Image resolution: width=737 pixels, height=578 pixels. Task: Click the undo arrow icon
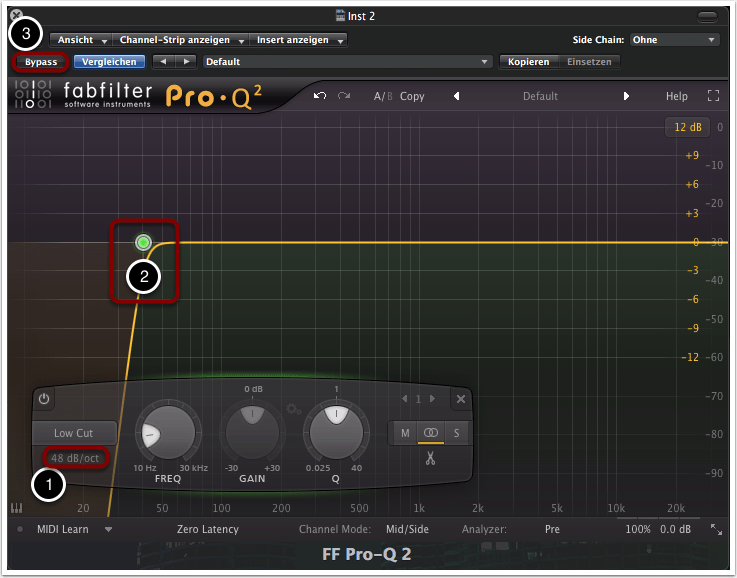point(320,96)
